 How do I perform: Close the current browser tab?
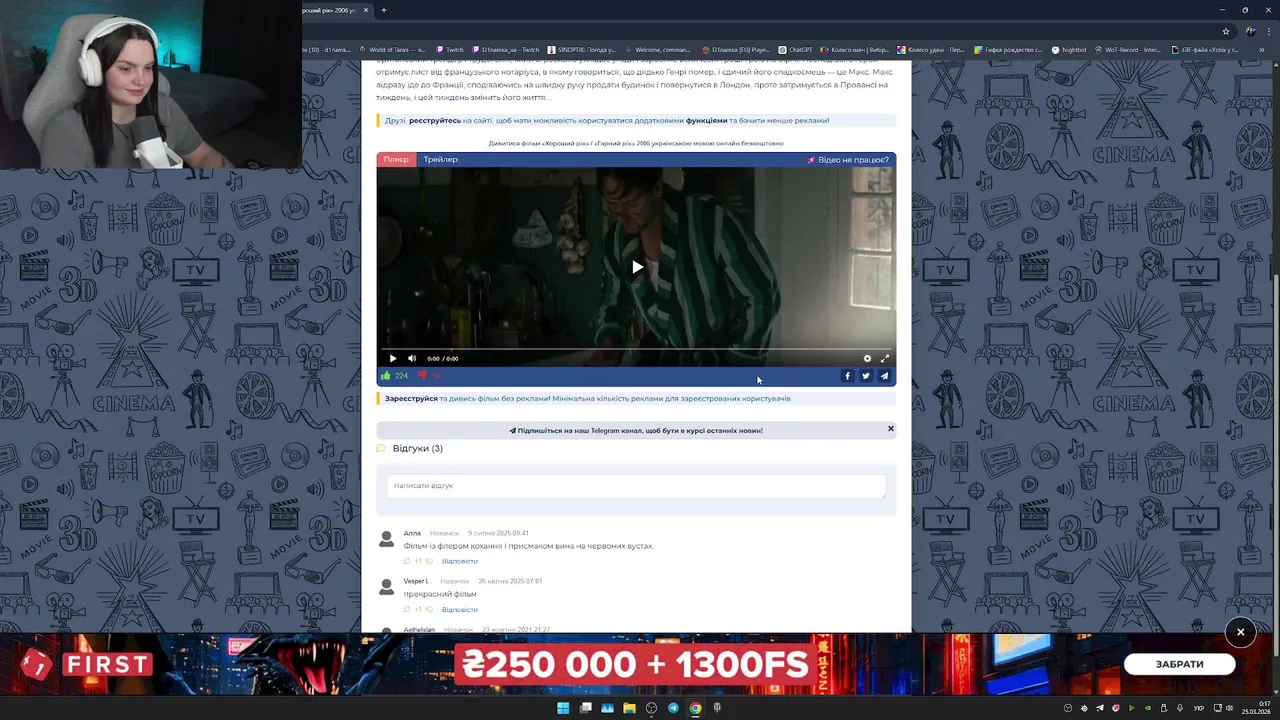(x=366, y=10)
